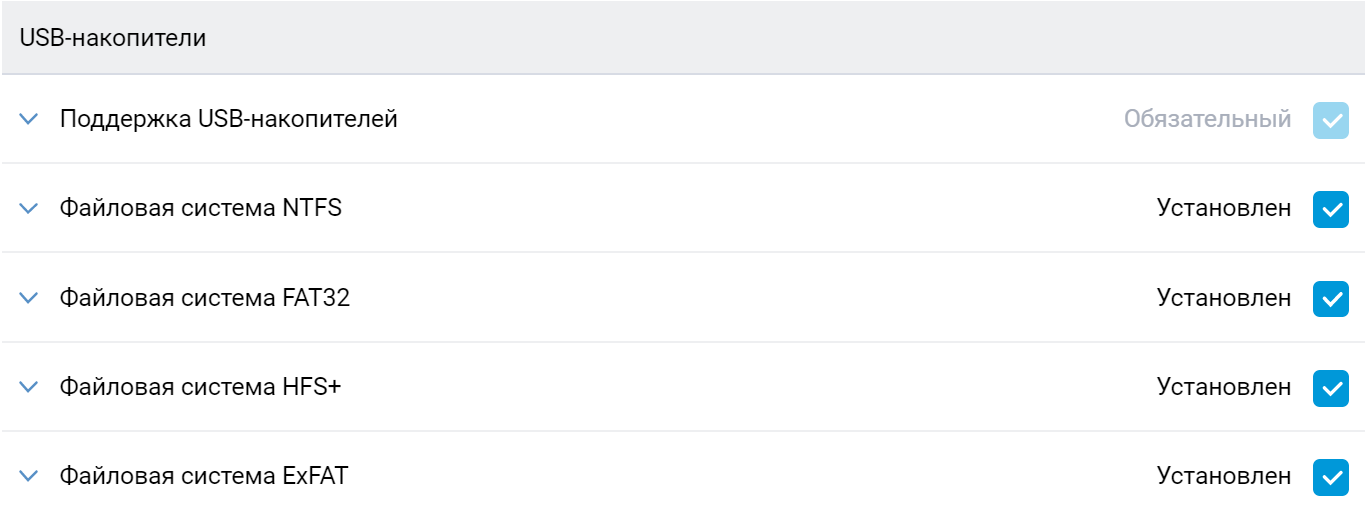Screen dimensions: 1366x519
Task: Click Установлен status next to HFS+
Action: pos(1224,388)
